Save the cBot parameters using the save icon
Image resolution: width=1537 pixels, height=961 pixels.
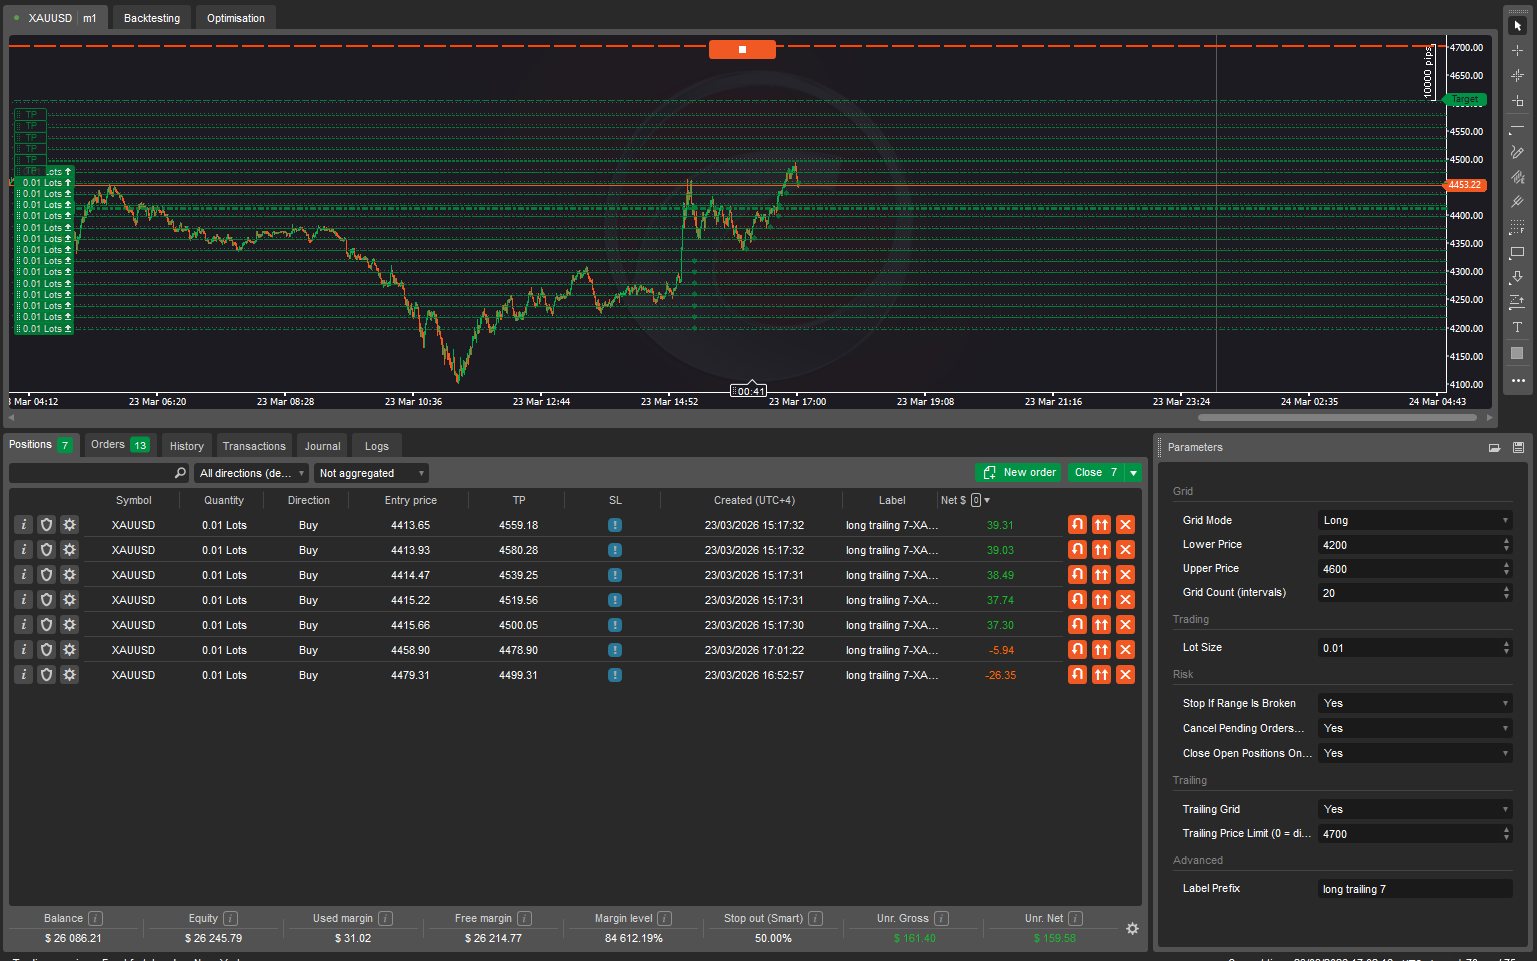[1519, 447]
